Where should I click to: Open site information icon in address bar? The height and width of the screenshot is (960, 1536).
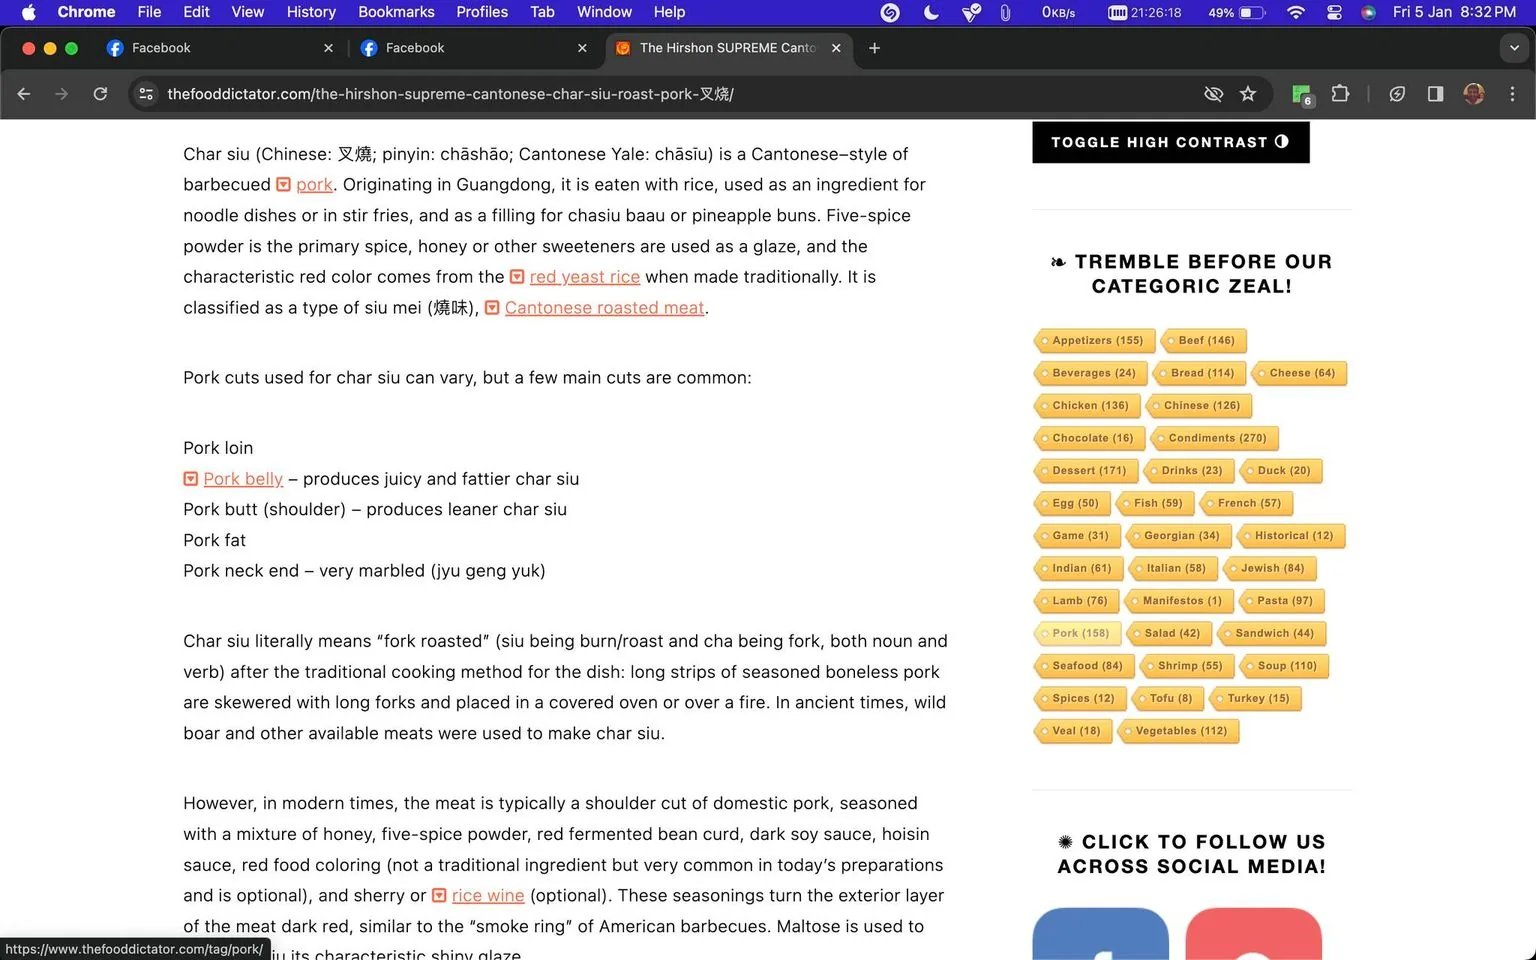[x=146, y=94]
